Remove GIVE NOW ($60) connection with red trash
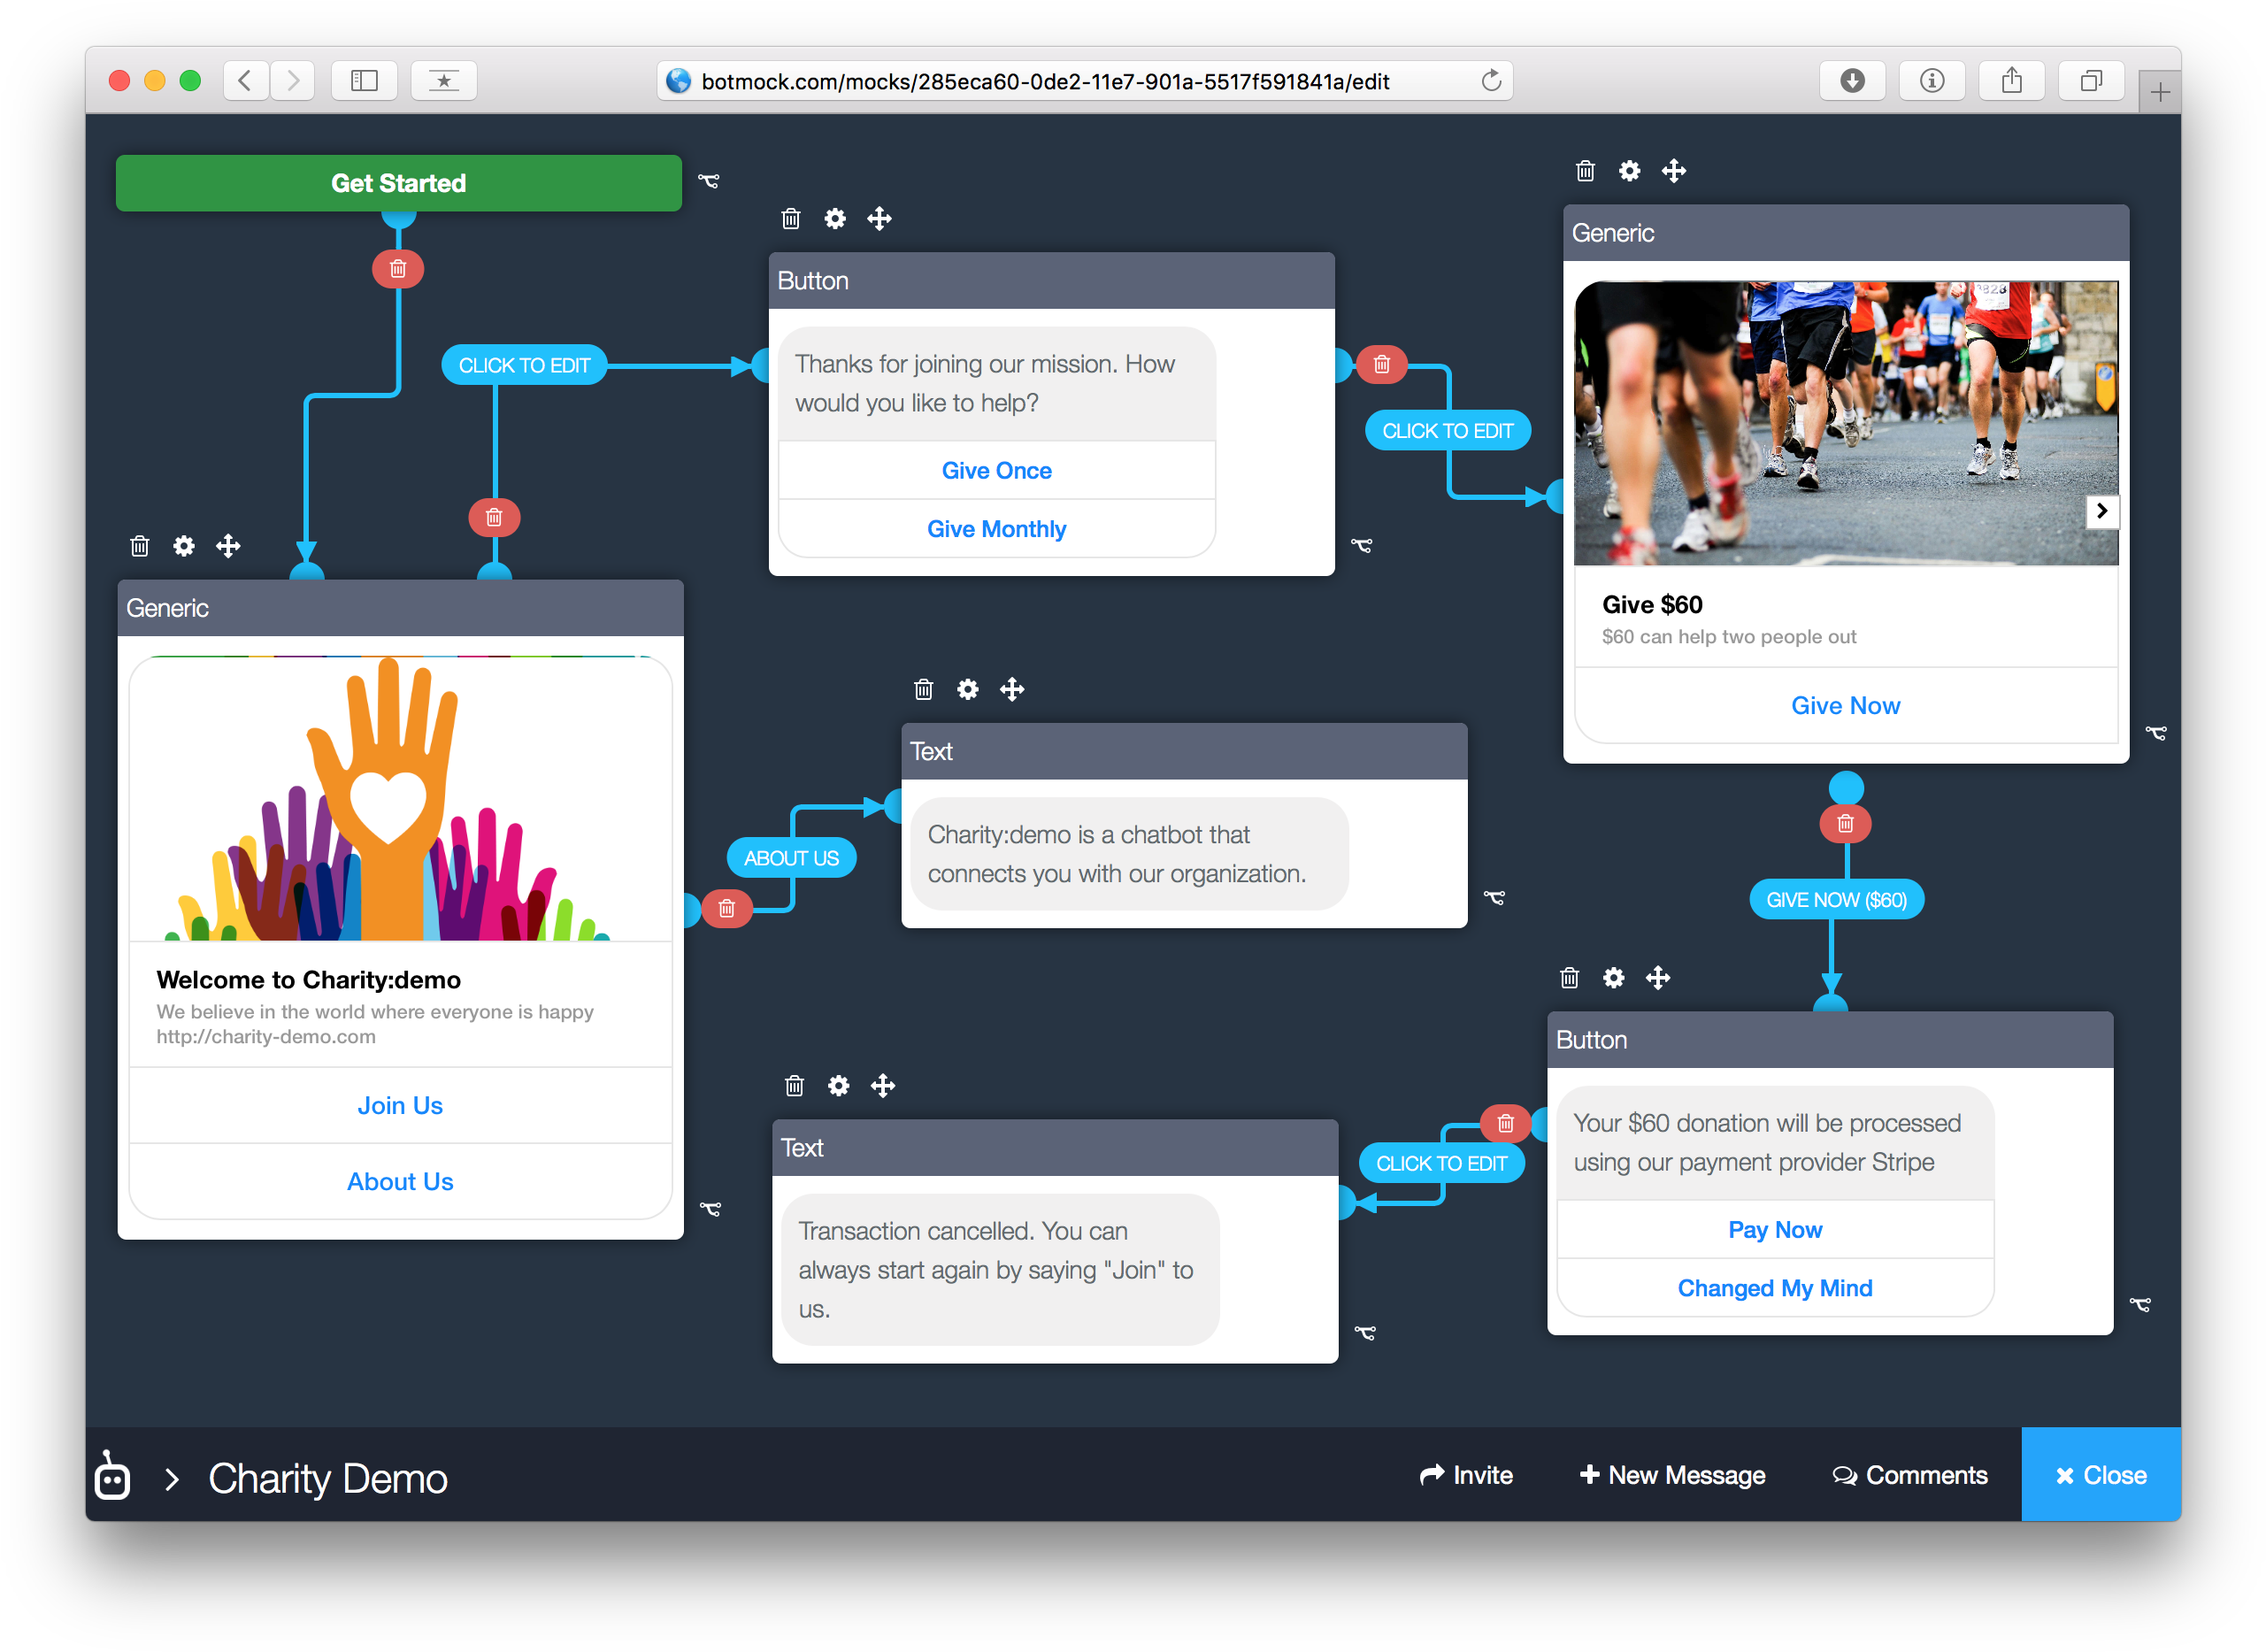 [x=1846, y=824]
